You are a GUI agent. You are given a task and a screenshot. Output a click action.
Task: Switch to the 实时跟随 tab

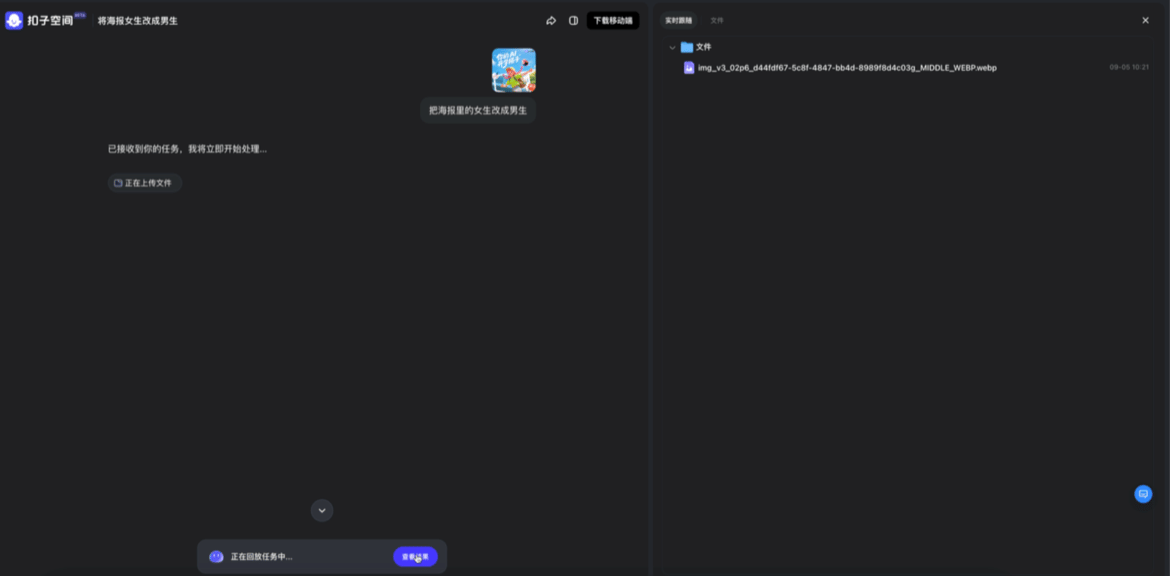[x=679, y=20]
